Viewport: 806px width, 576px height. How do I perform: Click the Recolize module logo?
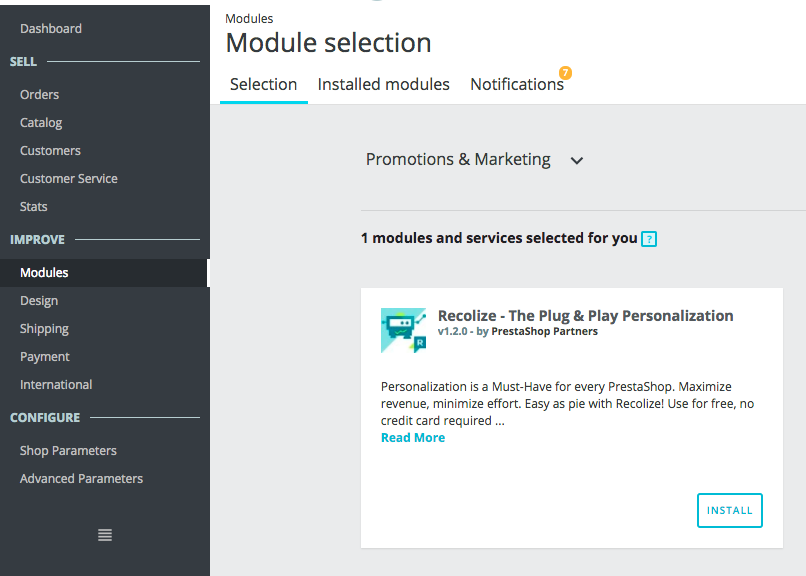click(x=404, y=330)
